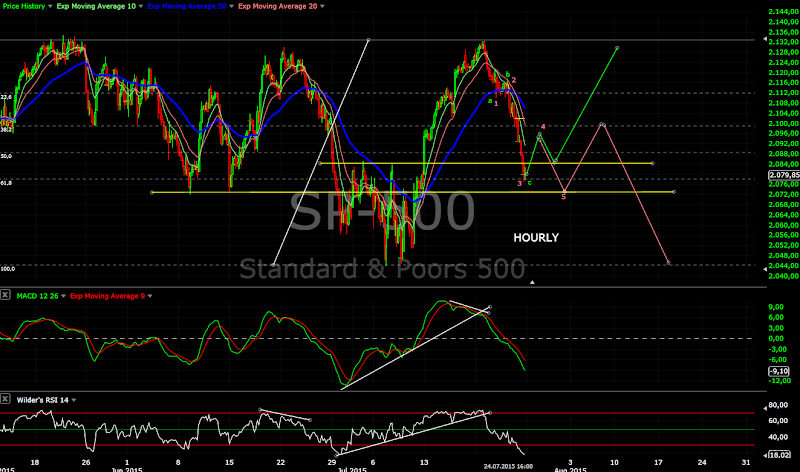Image resolution: width=800 pixels, height=472 pixels.
Task: Click the Jul 2015 time axis label
Action: pos(352,470)
